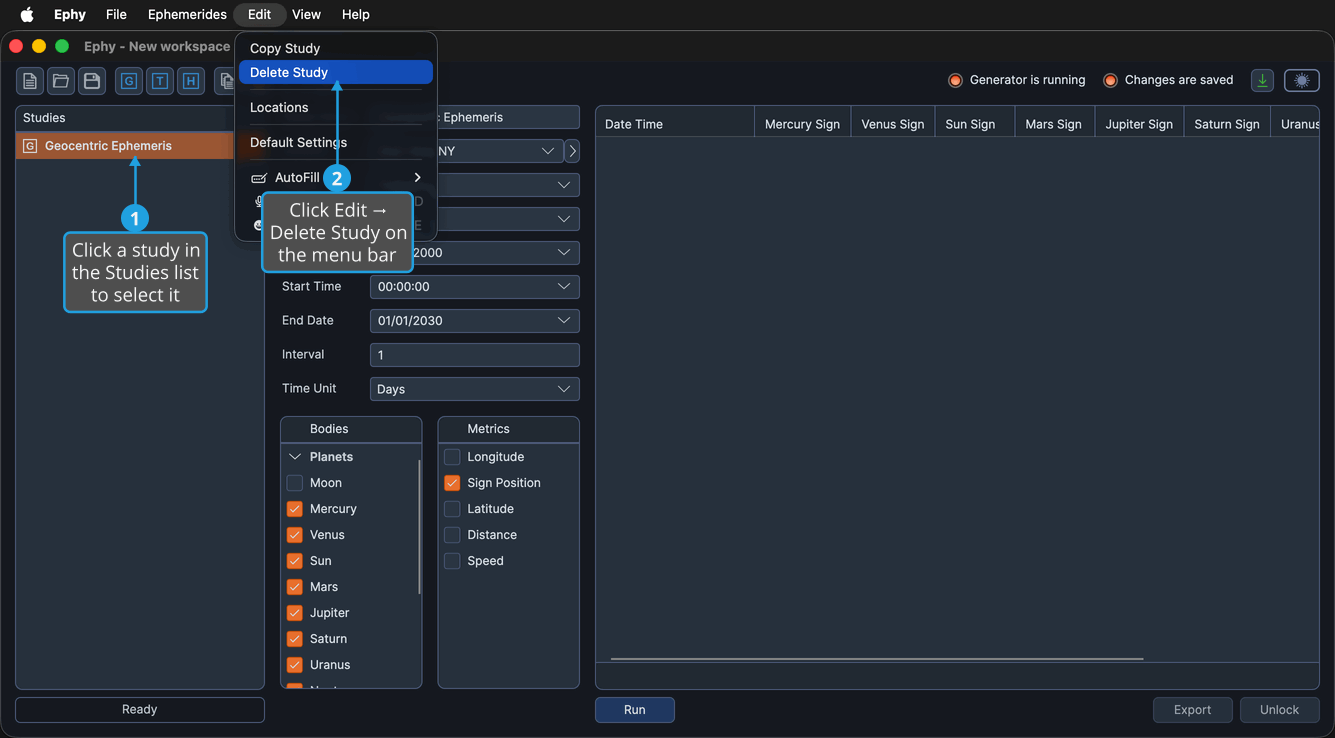Enable the Latitude metric checkbox

[452, 509]
